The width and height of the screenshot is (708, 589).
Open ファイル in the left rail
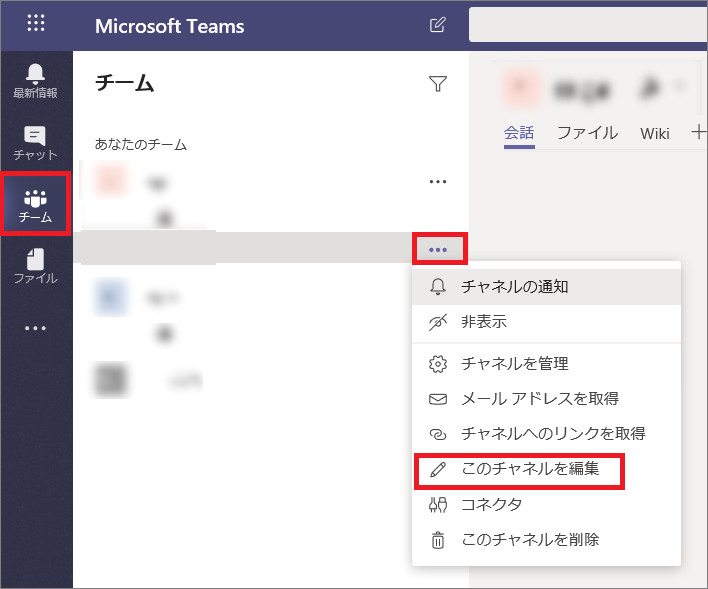click(35, 266)
